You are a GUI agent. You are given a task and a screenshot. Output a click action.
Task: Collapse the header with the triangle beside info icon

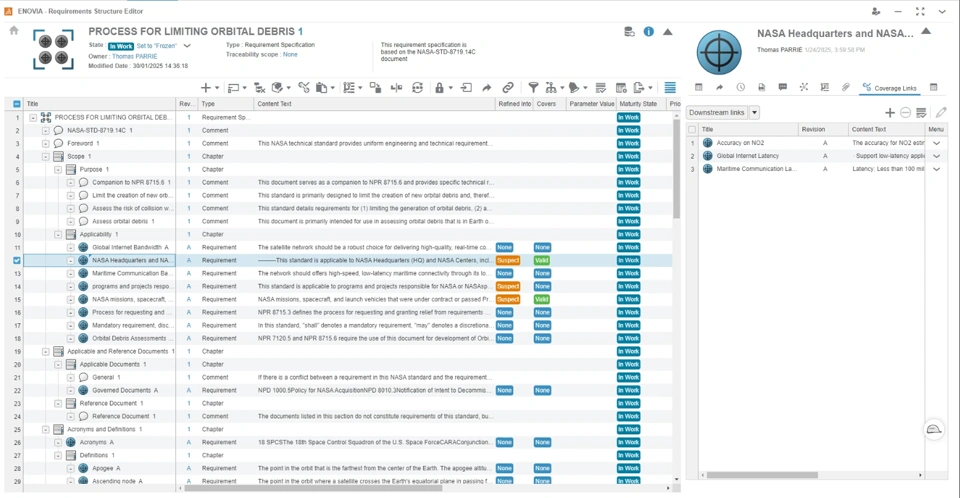point(668,32)
